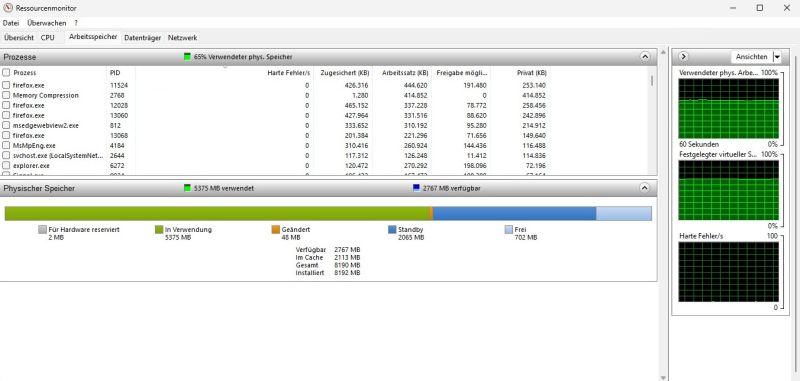Click the process list vertical scrollbar thumb

(652, 81)
